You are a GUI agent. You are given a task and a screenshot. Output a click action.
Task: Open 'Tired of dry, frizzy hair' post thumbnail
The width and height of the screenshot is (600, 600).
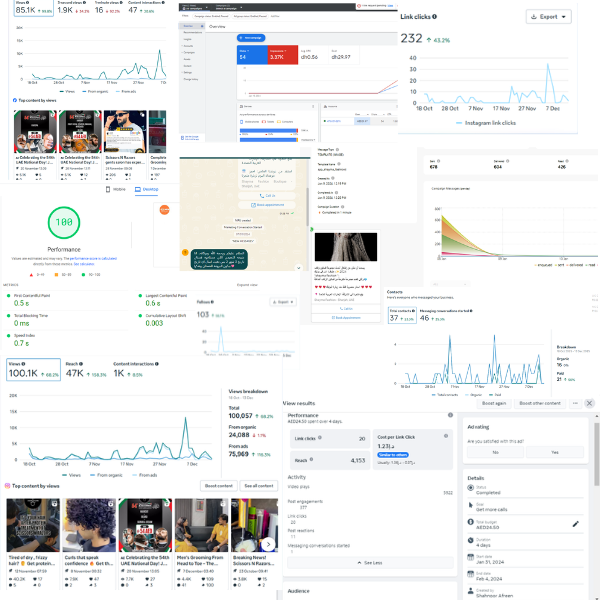tap(33, 525)
